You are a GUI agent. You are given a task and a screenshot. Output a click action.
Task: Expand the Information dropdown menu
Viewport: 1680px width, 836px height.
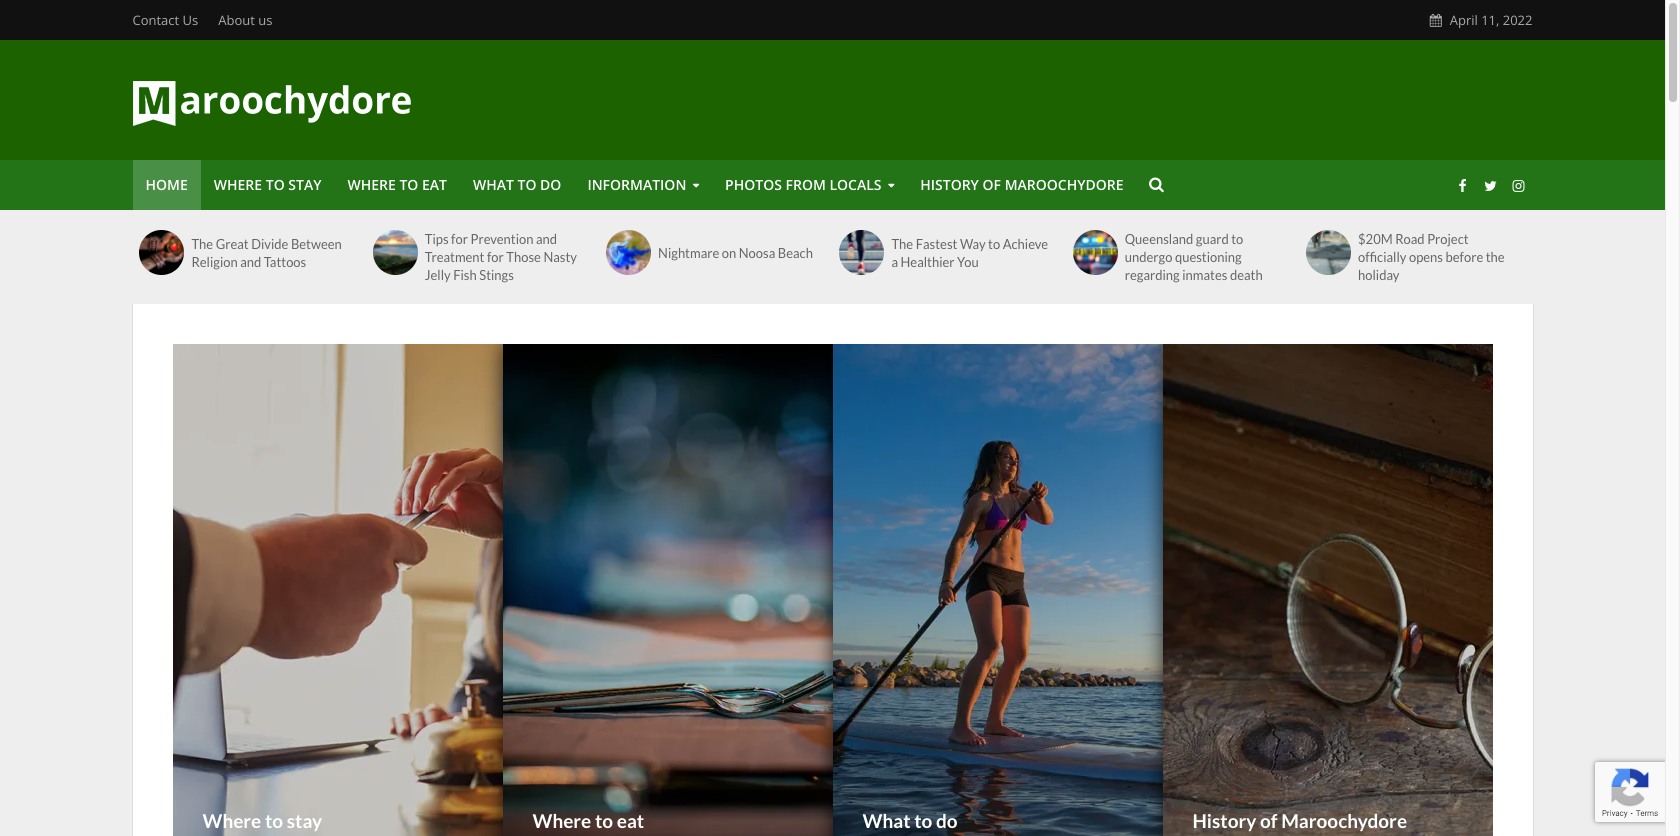643,185
